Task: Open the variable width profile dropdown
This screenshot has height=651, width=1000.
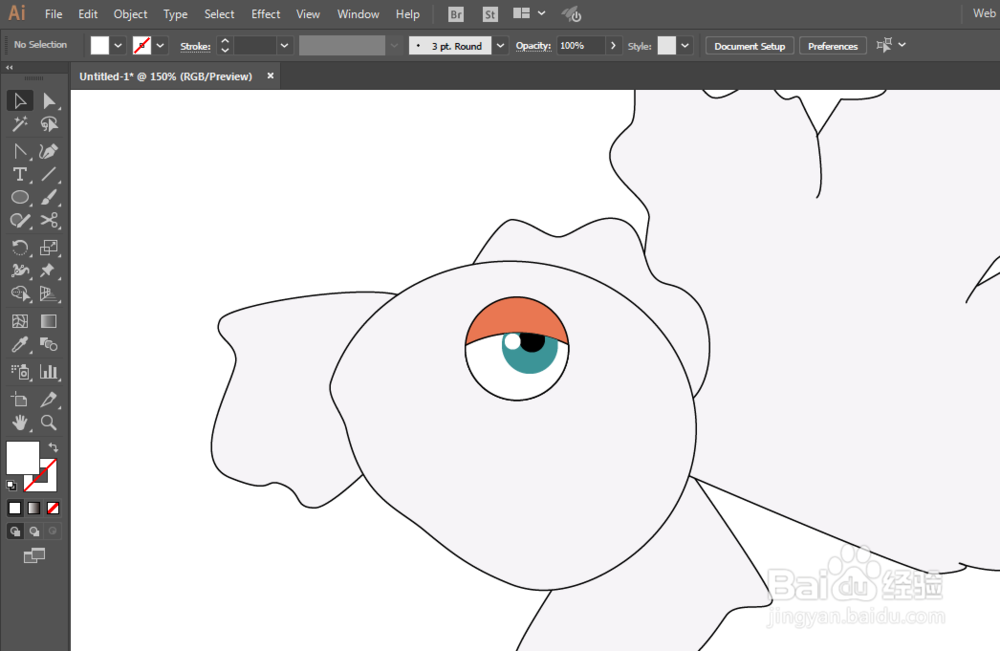Action: pos(394,45)
